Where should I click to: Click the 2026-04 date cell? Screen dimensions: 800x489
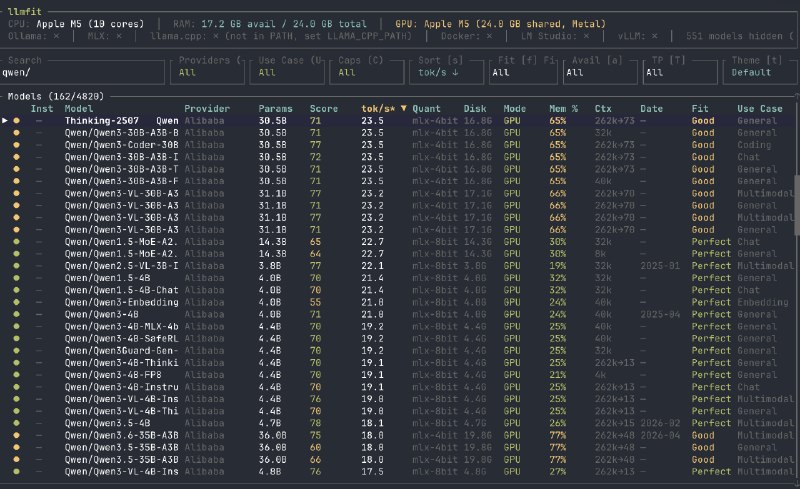coord(660,435)
